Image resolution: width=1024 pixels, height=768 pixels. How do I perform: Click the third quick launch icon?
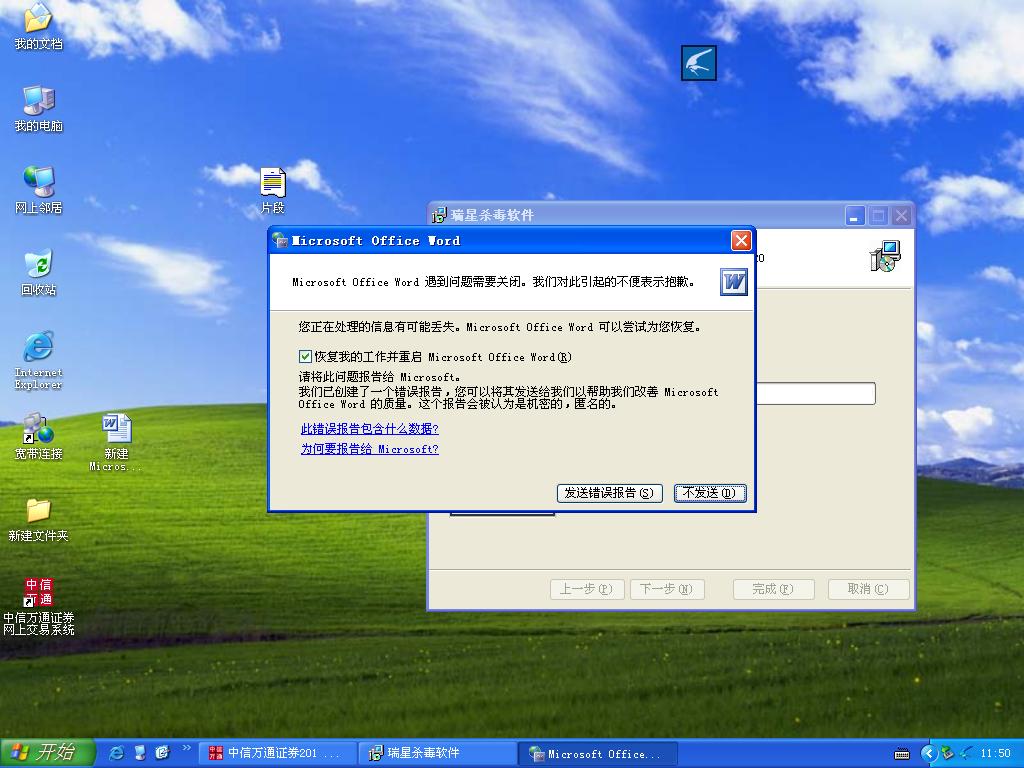[162, 753]
